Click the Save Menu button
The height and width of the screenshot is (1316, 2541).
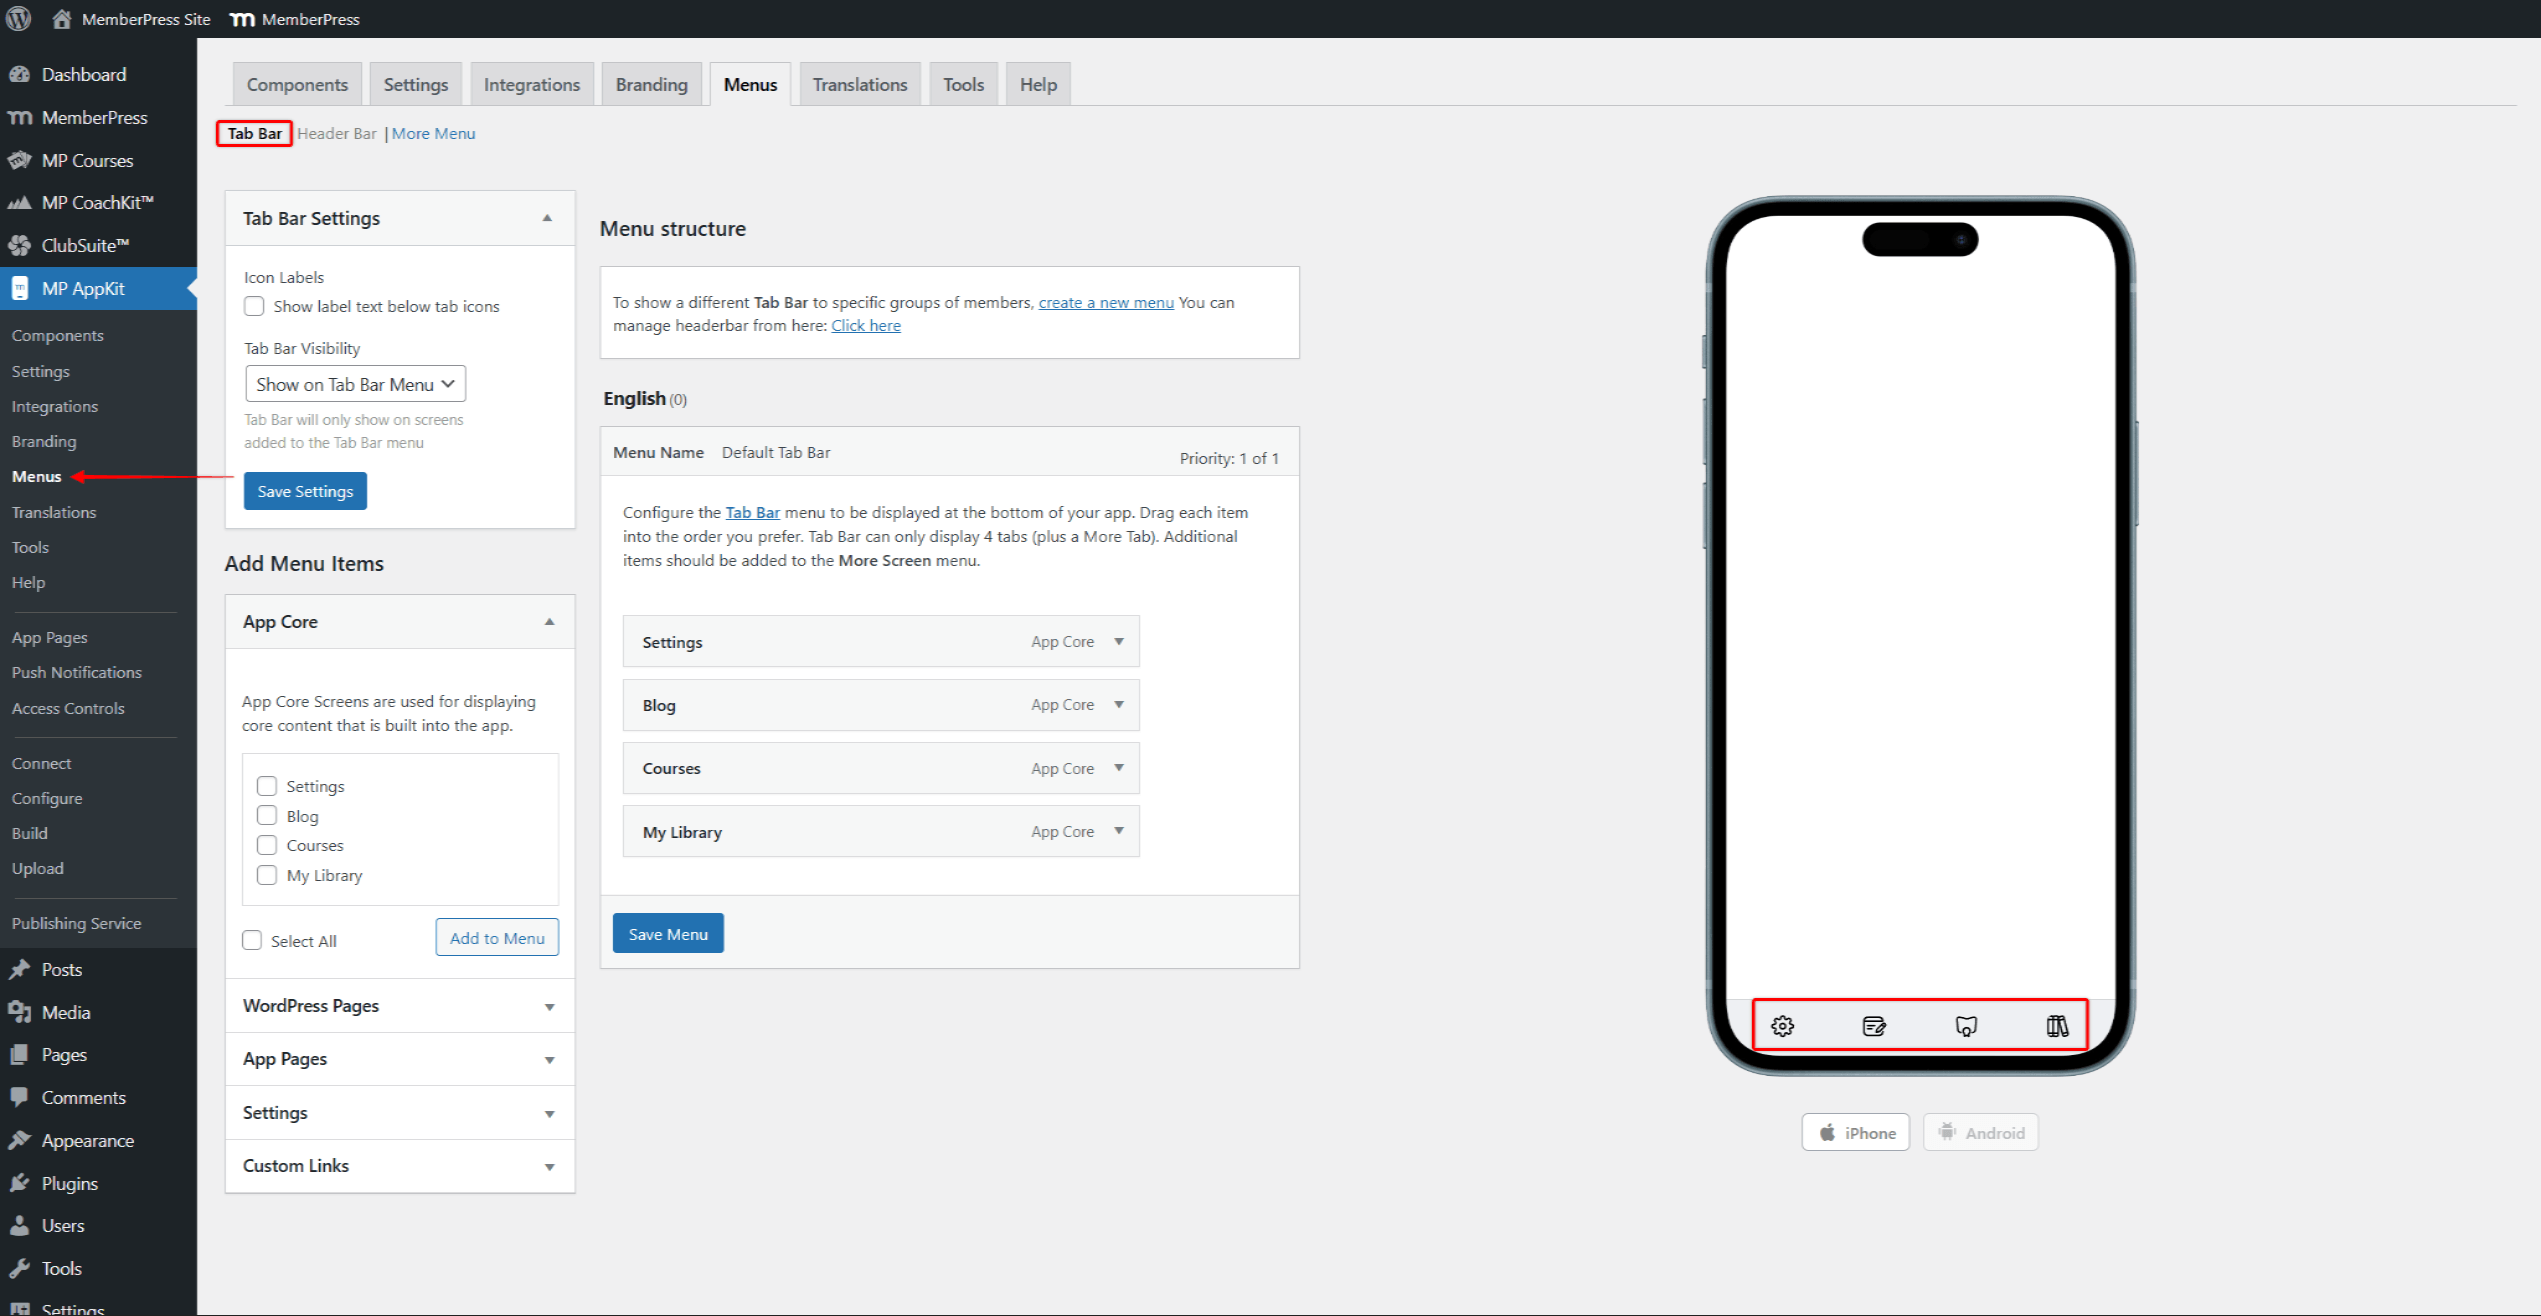click(667, 934)
